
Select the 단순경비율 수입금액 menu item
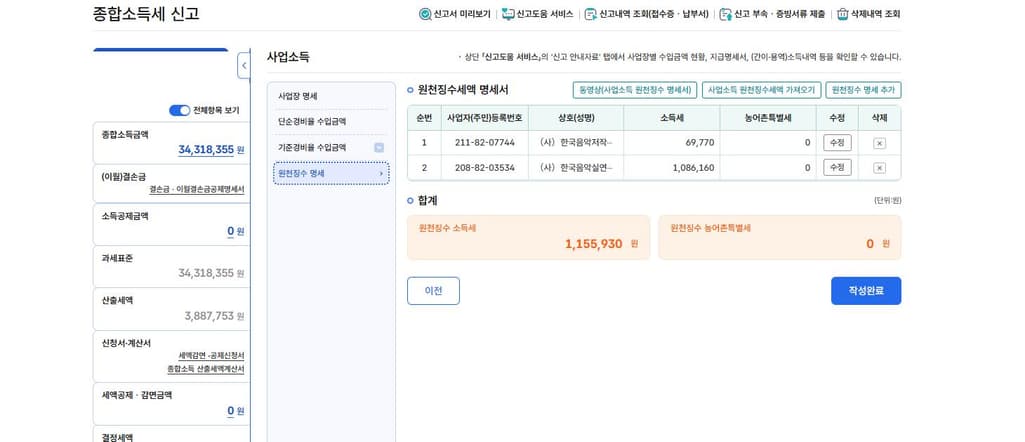pos(312,122)
